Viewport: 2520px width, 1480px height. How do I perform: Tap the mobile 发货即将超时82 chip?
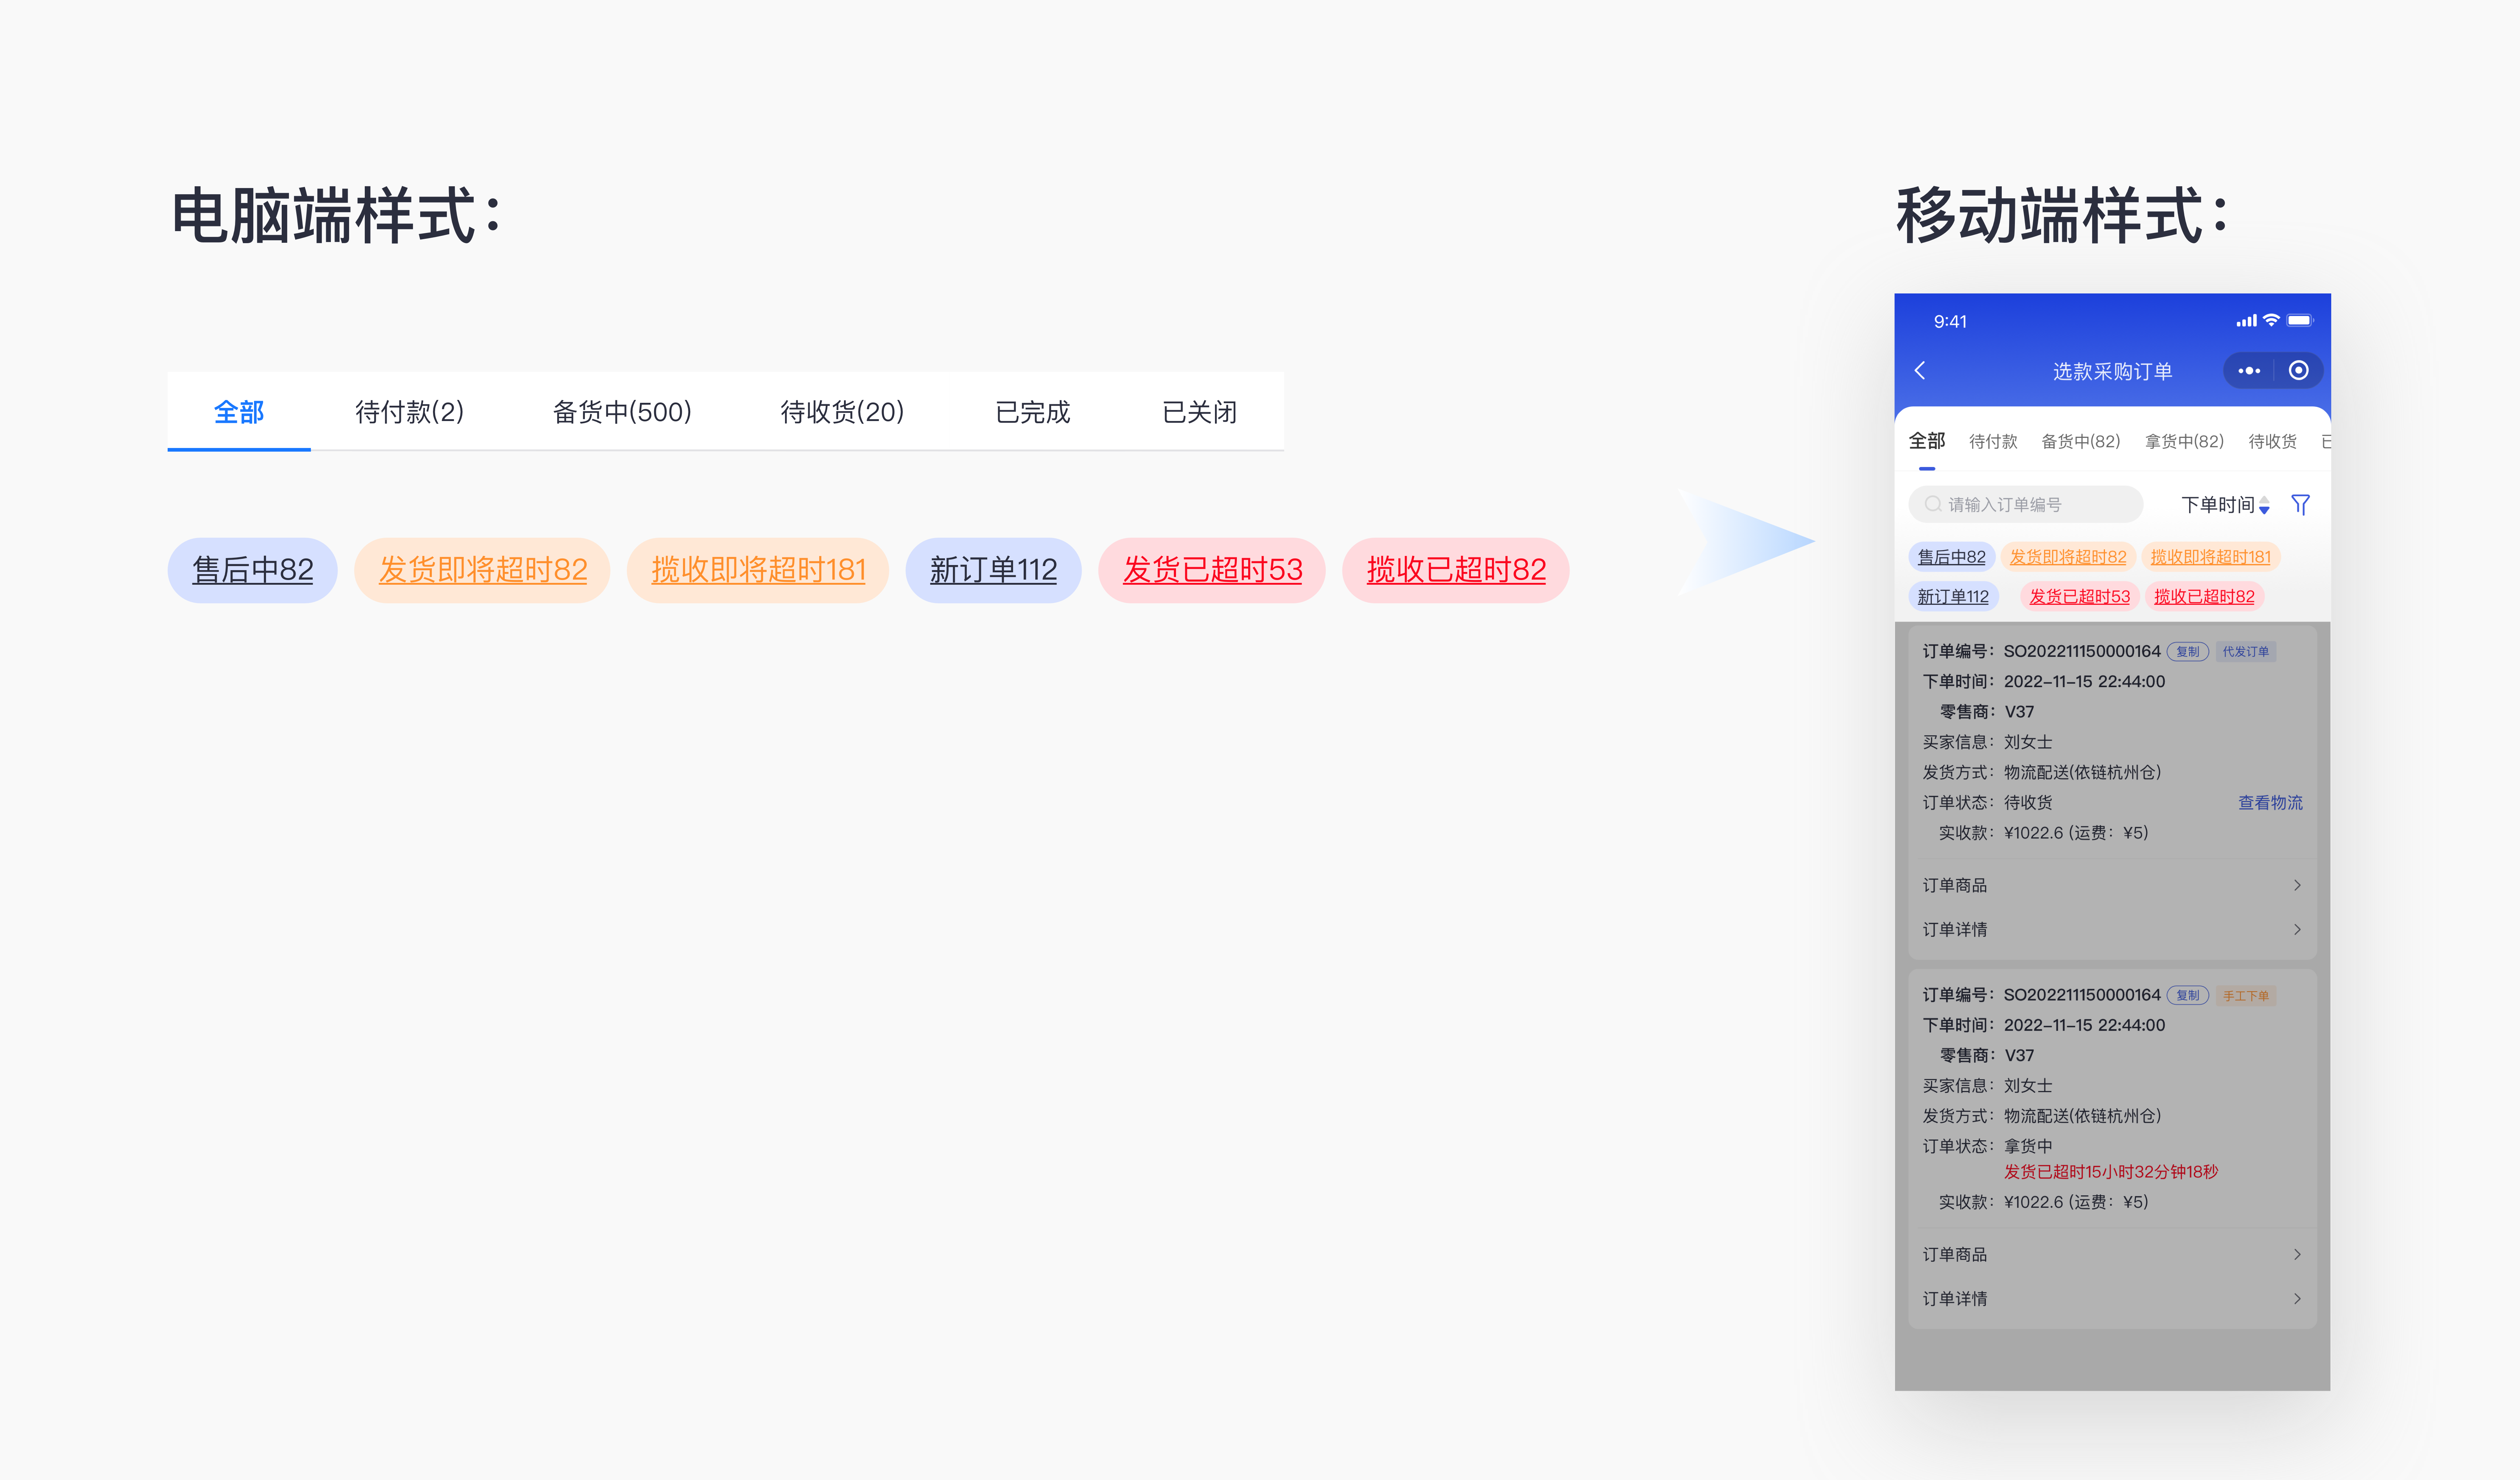pos(2068,557)
